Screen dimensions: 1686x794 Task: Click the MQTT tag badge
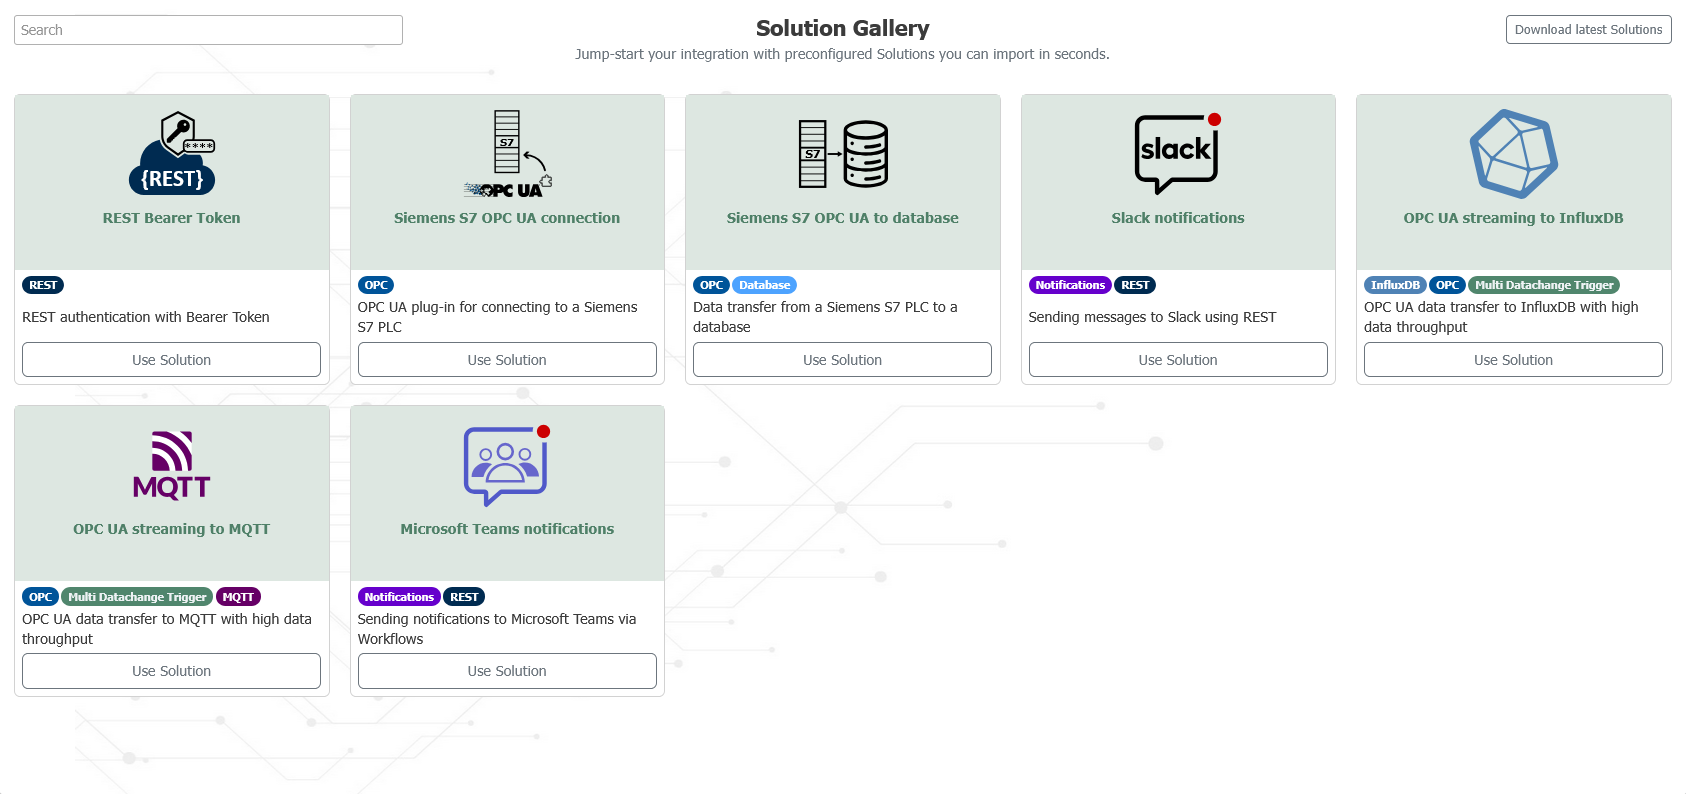(x=238, y=597)
